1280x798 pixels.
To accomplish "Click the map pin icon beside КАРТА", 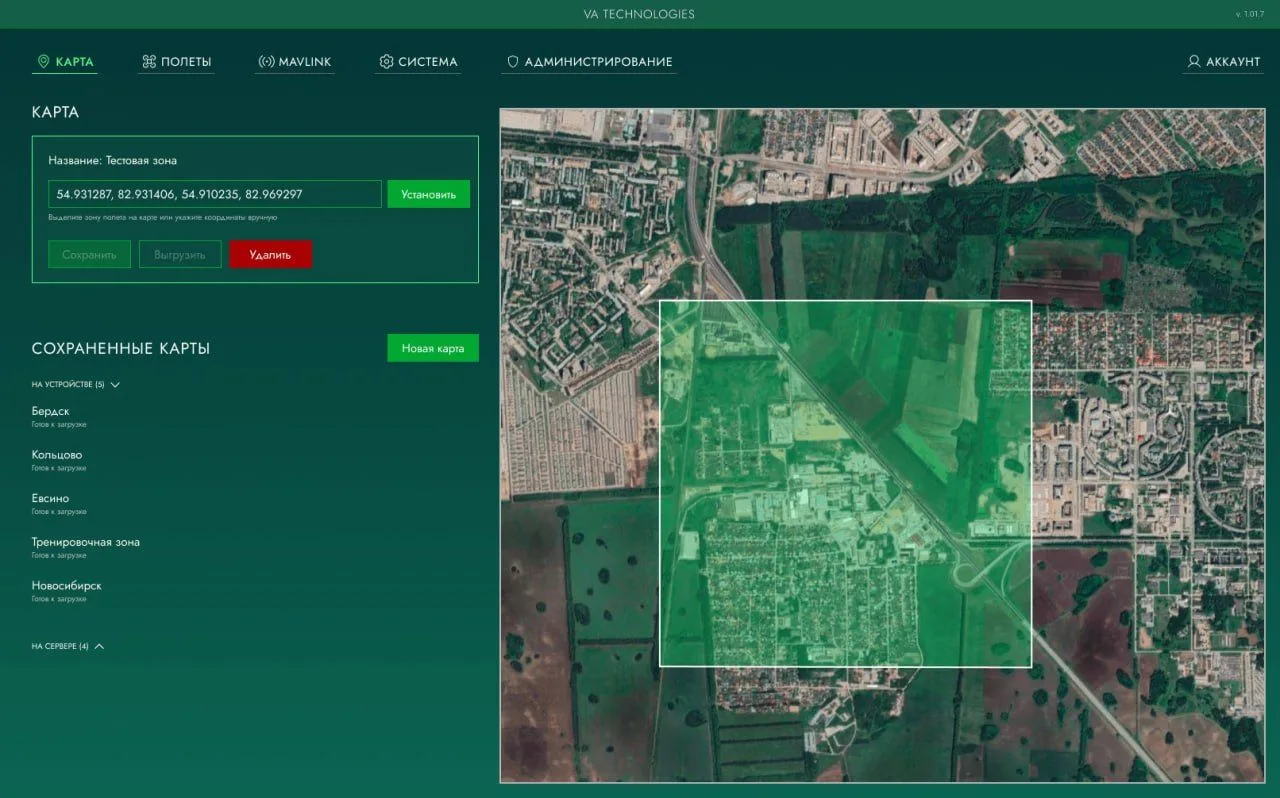I will point(43,62).
